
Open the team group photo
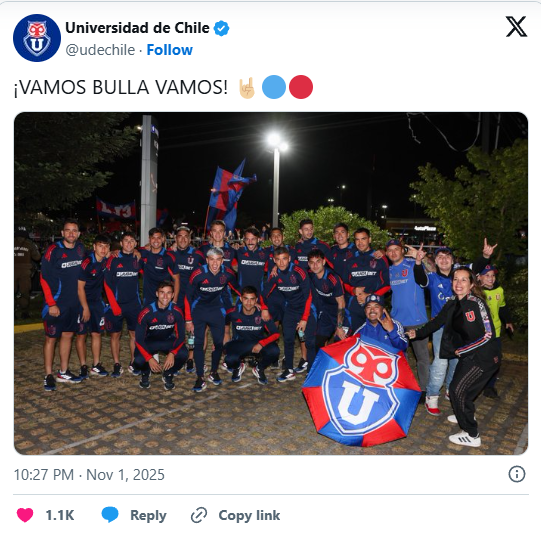pyautogui.click(x=271, y=283)
